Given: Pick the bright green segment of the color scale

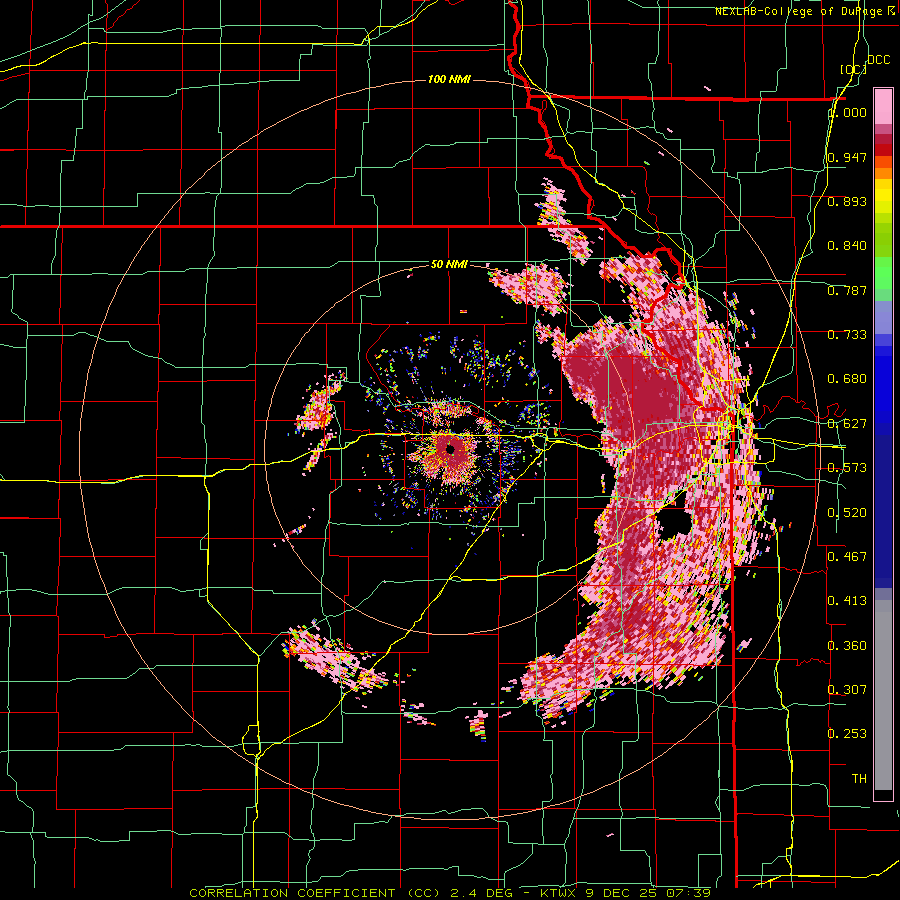Looking at the screenshot, I should [x=883, y=273].
